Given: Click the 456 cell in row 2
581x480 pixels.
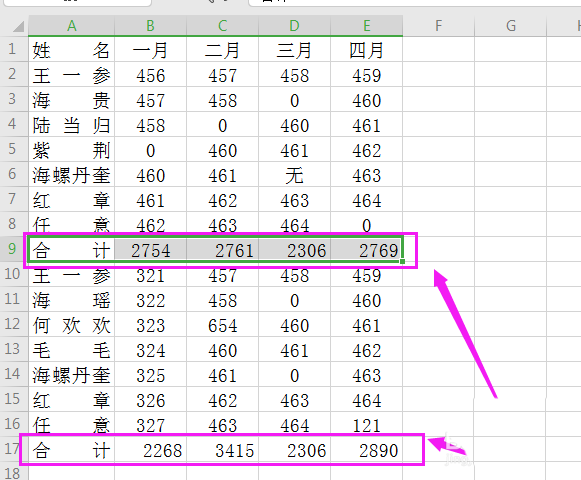Looking at the screenshot, I should (150, 75).
